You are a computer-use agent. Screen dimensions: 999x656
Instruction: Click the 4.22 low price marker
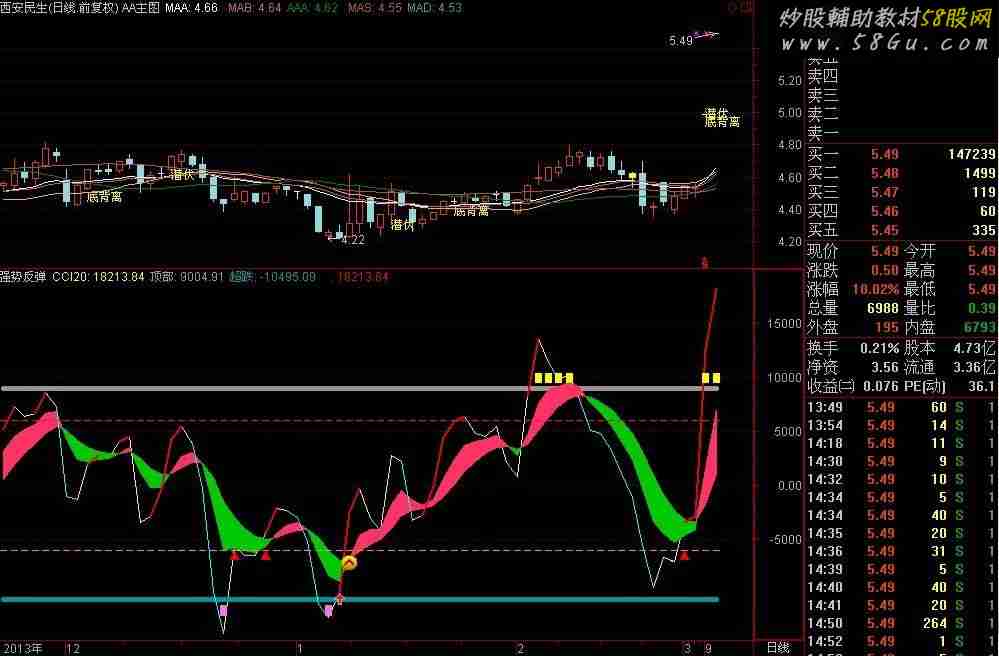351,240
